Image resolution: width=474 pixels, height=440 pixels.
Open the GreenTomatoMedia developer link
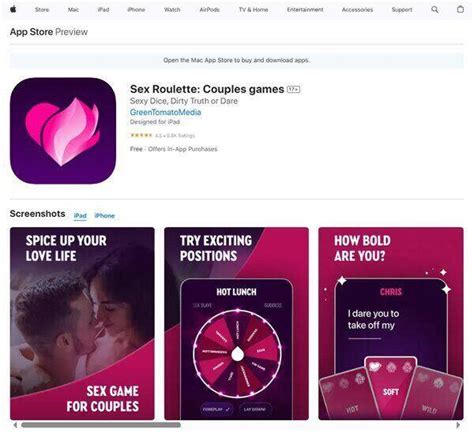click(x=165, y=112)
